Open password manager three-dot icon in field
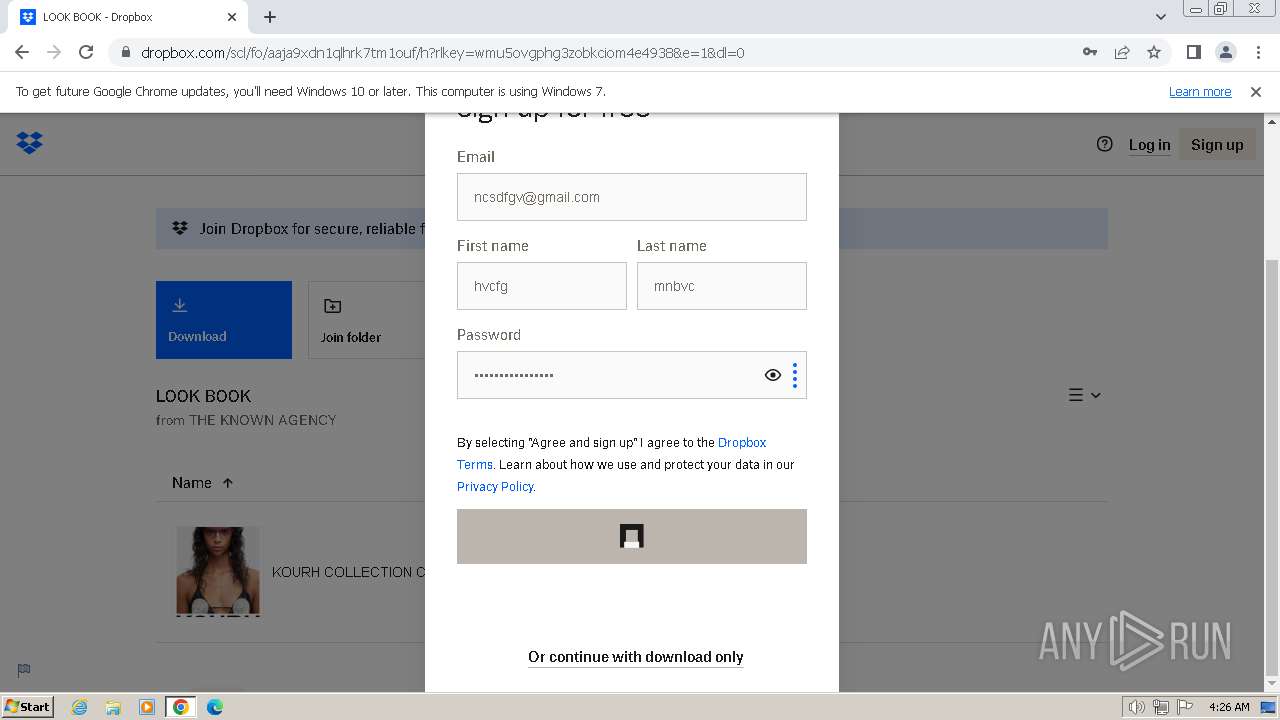This screenshot has height=720, width=1280. (x=795, y=375)
